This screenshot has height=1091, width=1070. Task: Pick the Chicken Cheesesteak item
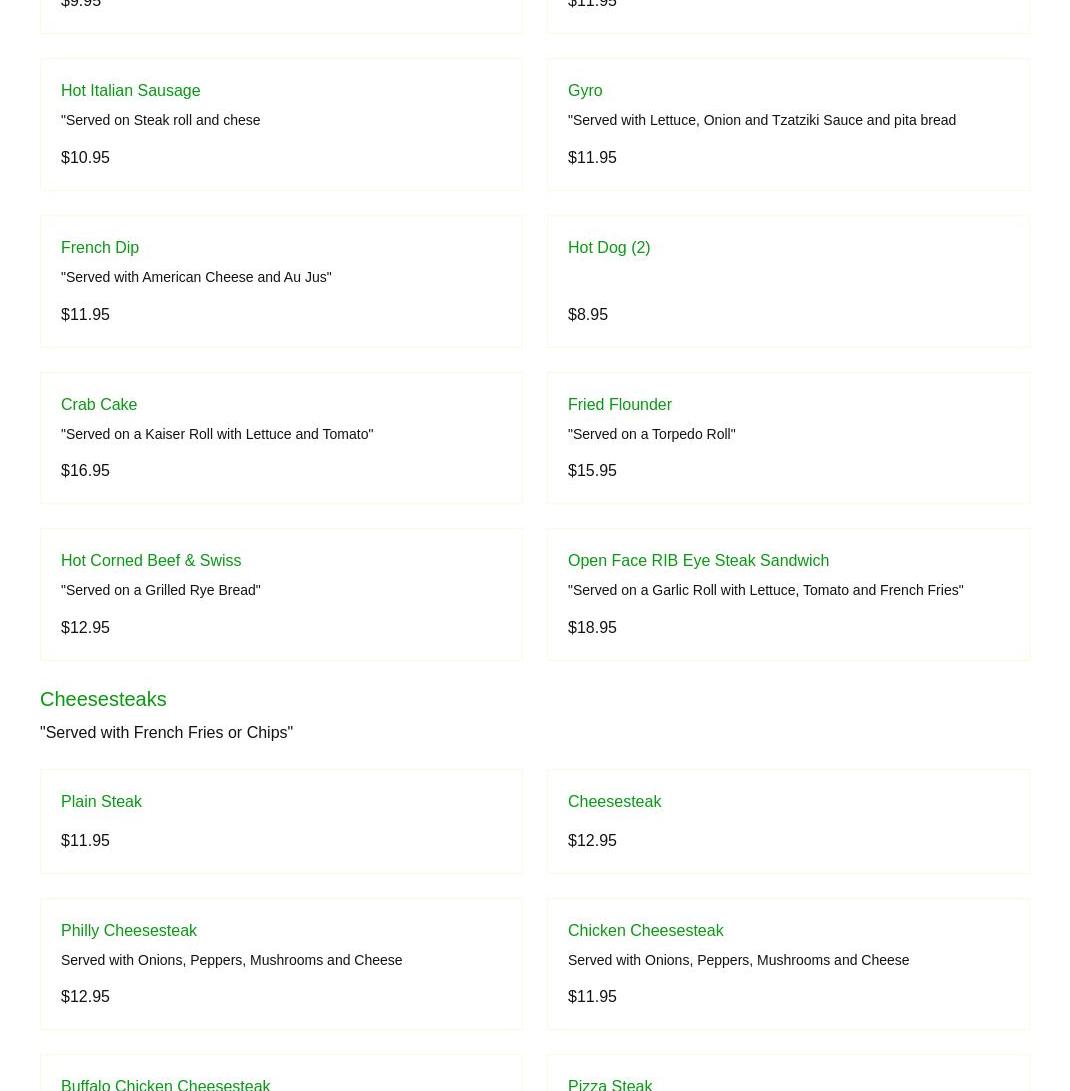click(x=645, y=931)
